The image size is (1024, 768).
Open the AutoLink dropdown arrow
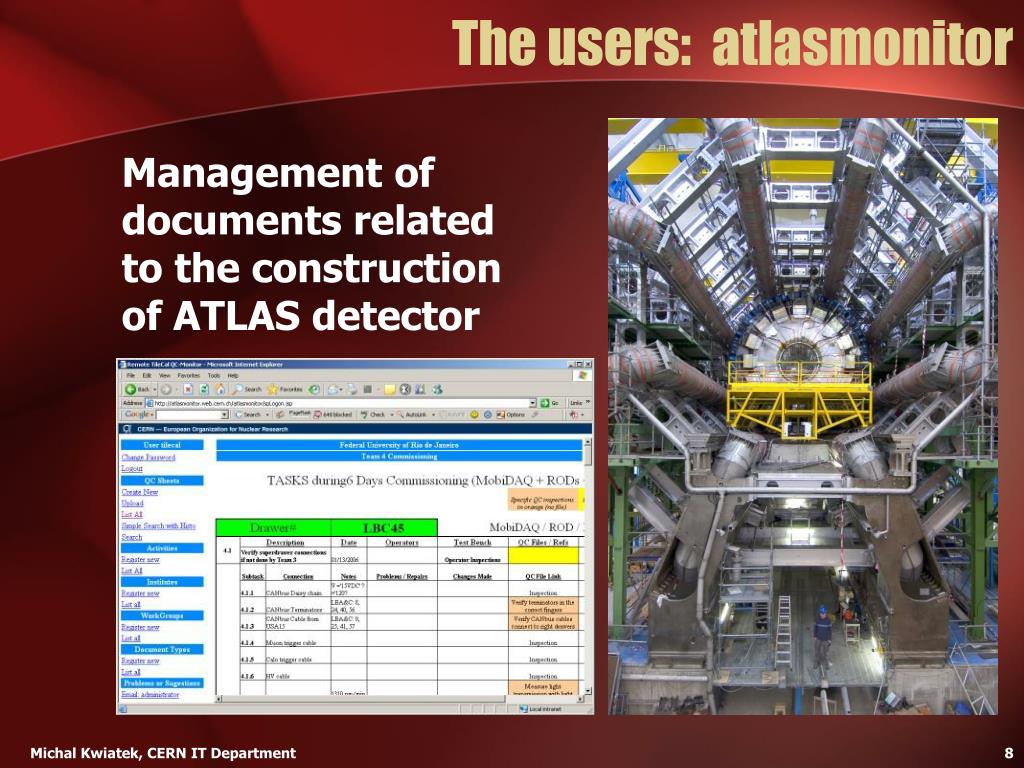point(433,415)
